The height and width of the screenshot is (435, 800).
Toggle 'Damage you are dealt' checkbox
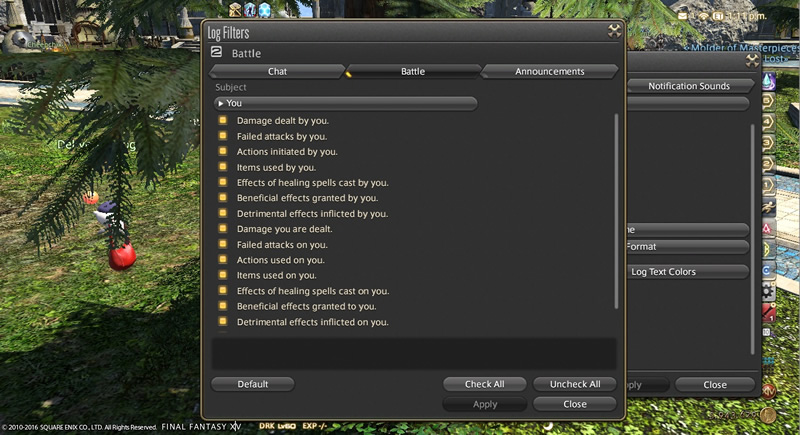pos(223,228)
